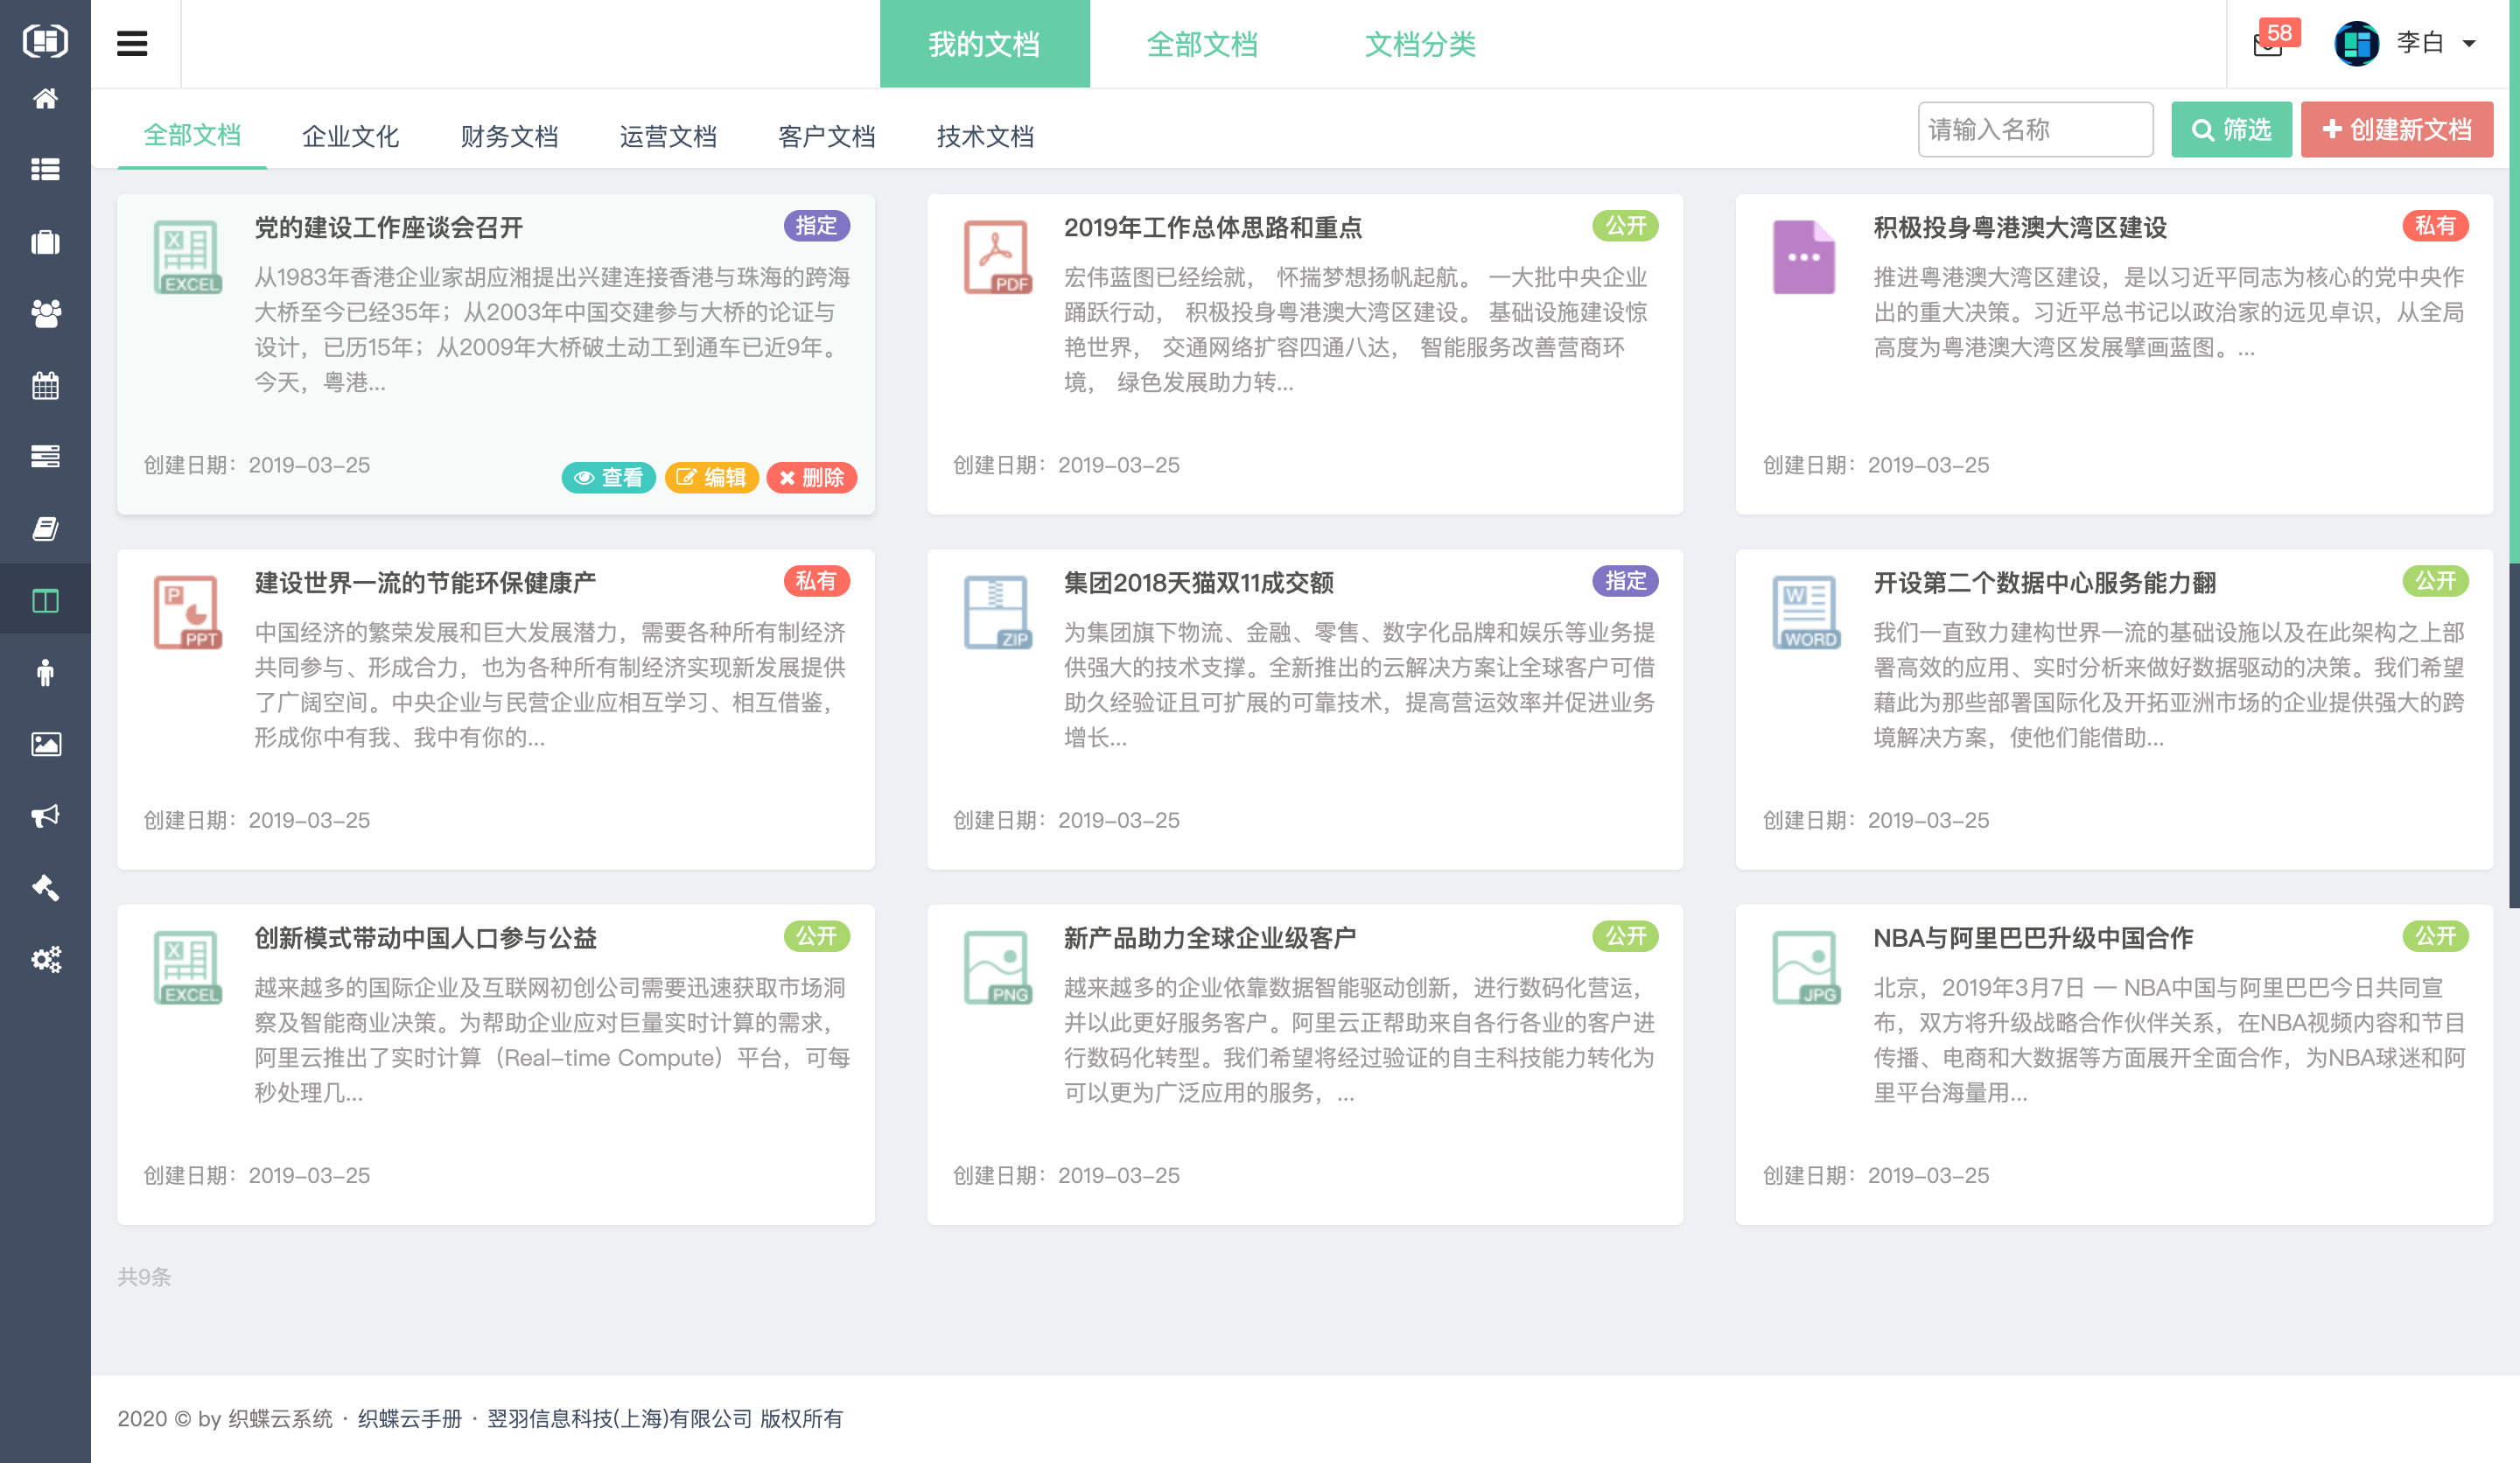
Task: Select the 财务文档 category tab
Action: point(509,136)
